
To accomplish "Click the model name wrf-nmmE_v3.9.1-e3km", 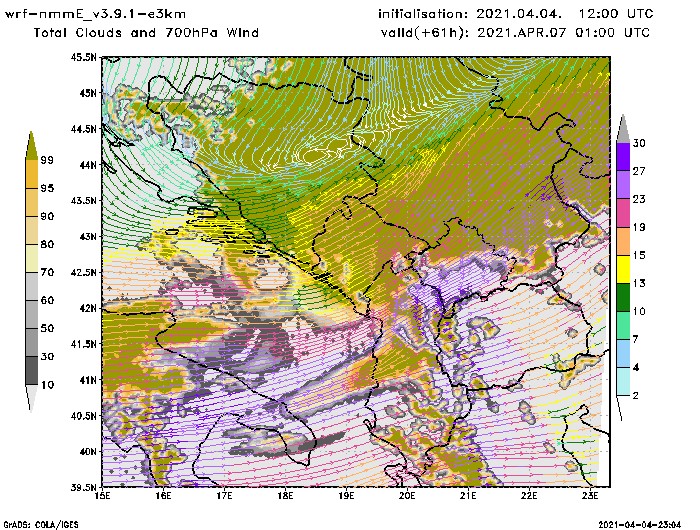I will click(x=95, y=14).
